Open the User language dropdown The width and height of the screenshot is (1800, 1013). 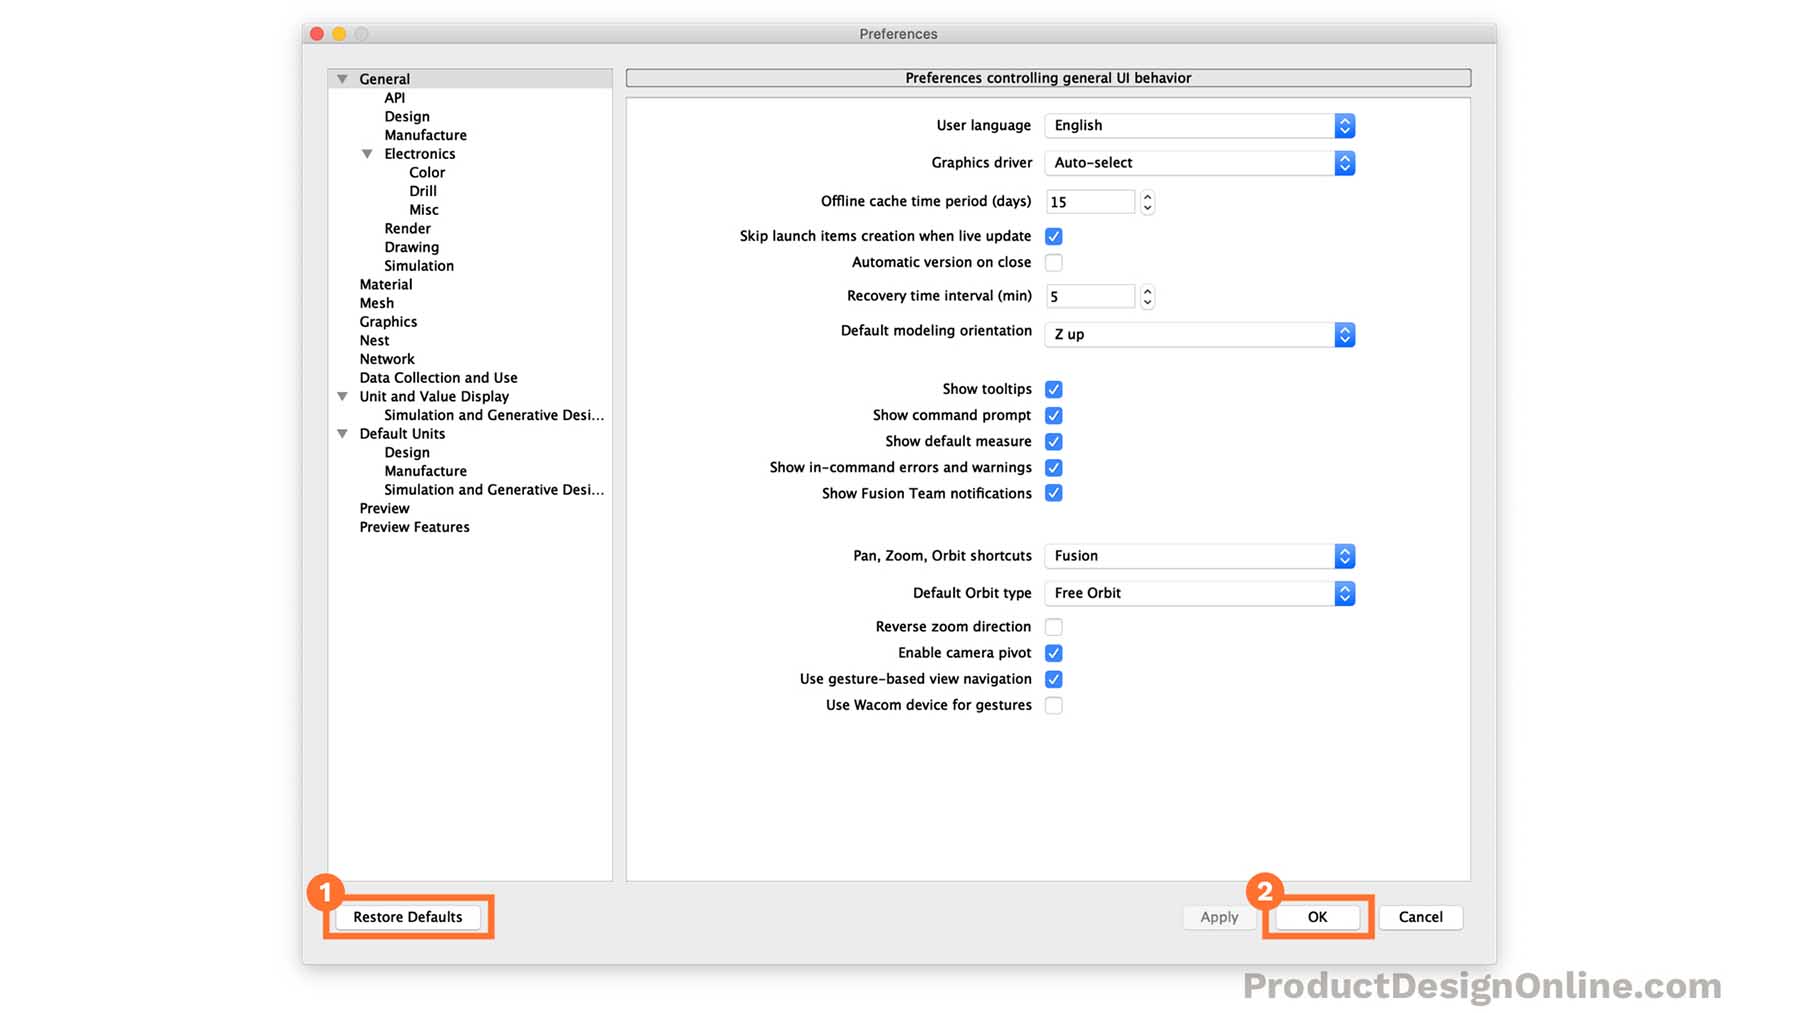[1199, 125]
